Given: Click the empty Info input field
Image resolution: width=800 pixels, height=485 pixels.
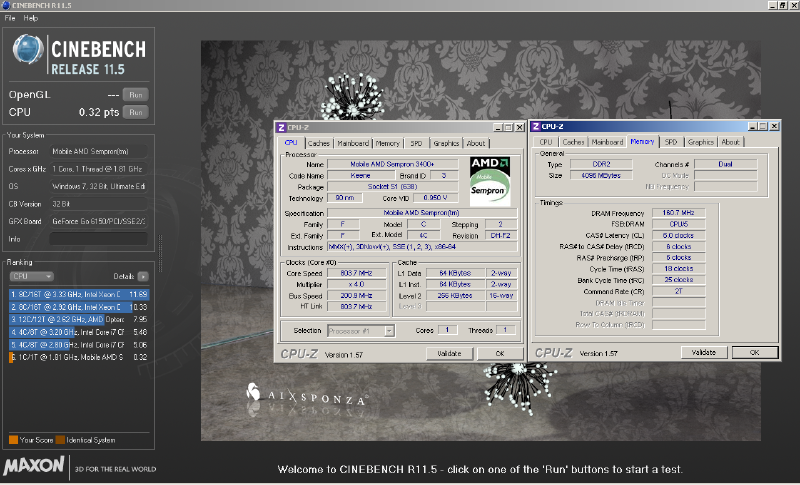Looking at the screenshot, I should pos(98,239).
